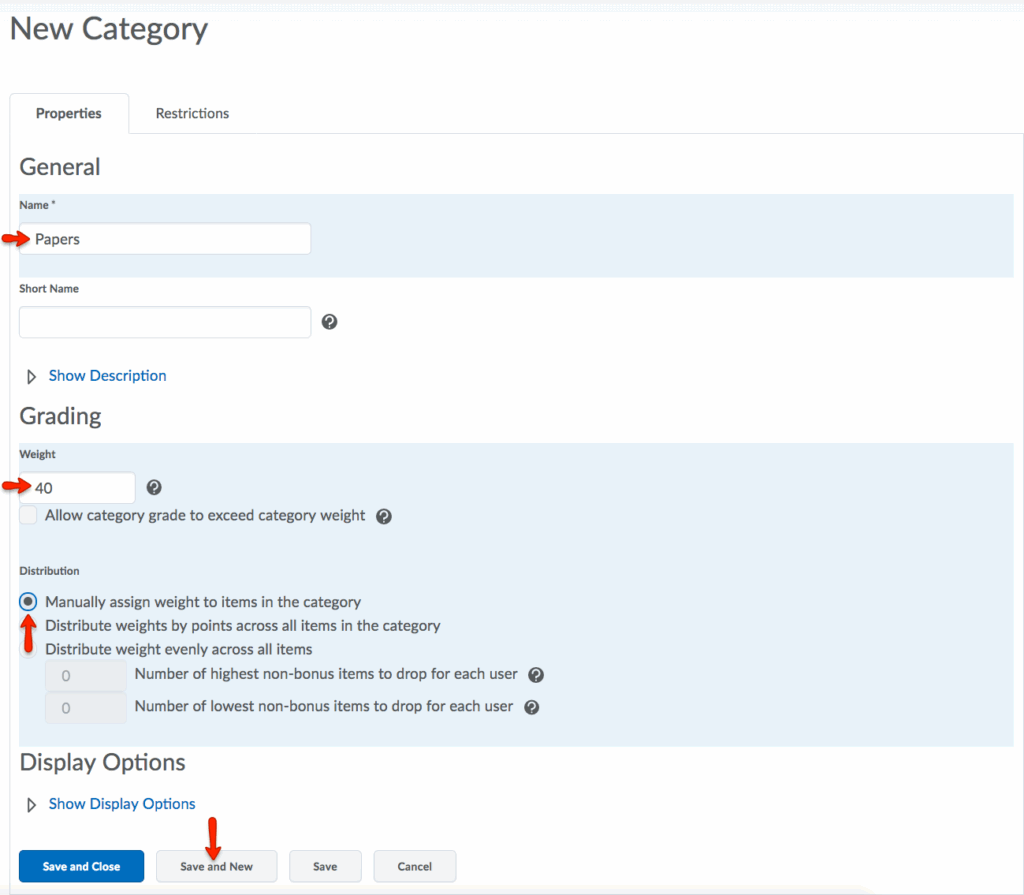This screenshot has height=895, width=1024.
Task: Enable Allow category grade to exceed category weight
Action: click(28, 516)
